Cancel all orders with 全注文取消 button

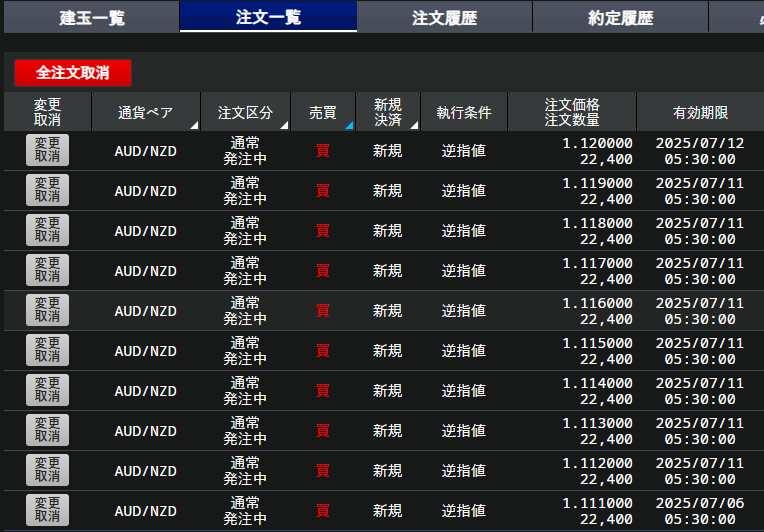tap(73, 73)
